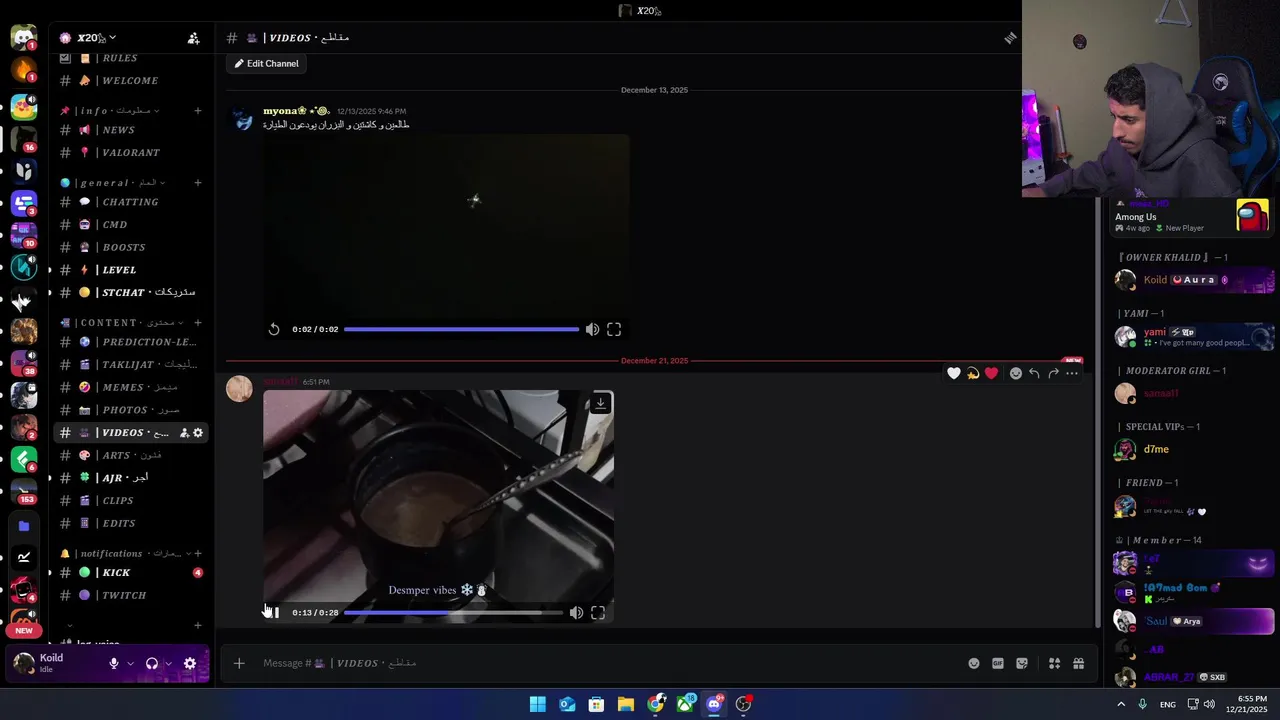Viewport: 1280px width, 720px height.
Task: Pause the playing cooking pot video
Action: tap(274, 612)
